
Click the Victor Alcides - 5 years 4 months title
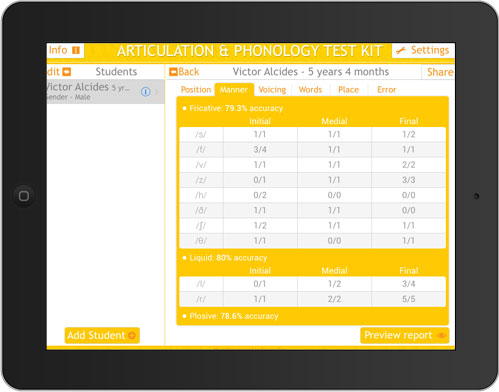coord(311,72)
